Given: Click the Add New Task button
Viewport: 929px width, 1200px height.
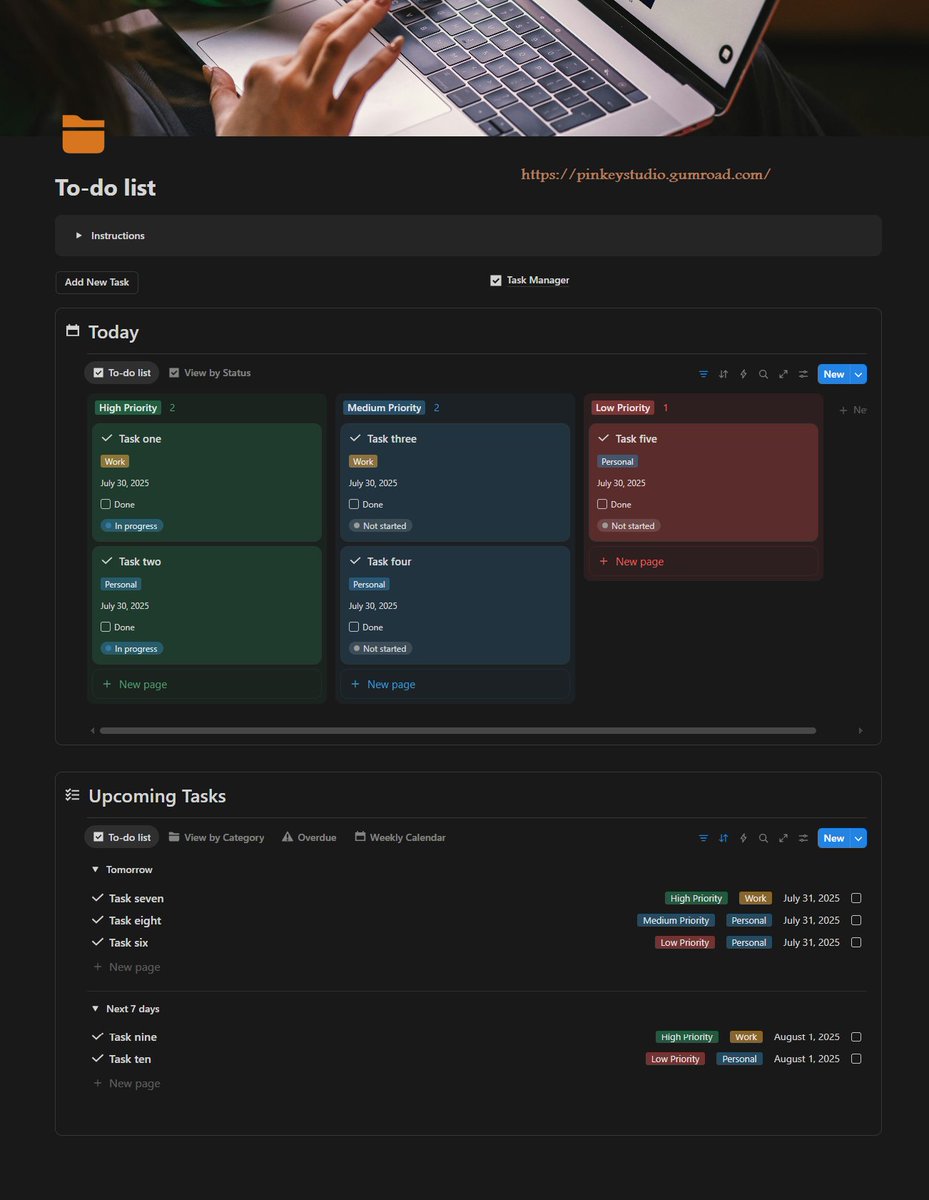Looking at the screenshot, I should click(x=97, y=282).
